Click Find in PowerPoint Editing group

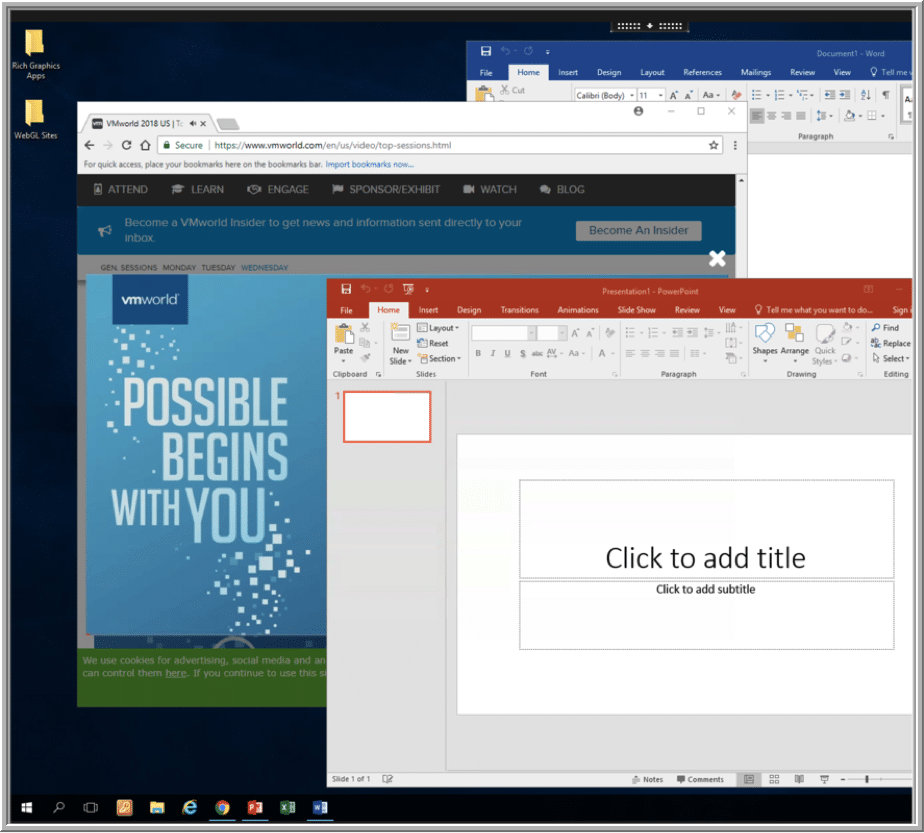[x=885, y=328]
